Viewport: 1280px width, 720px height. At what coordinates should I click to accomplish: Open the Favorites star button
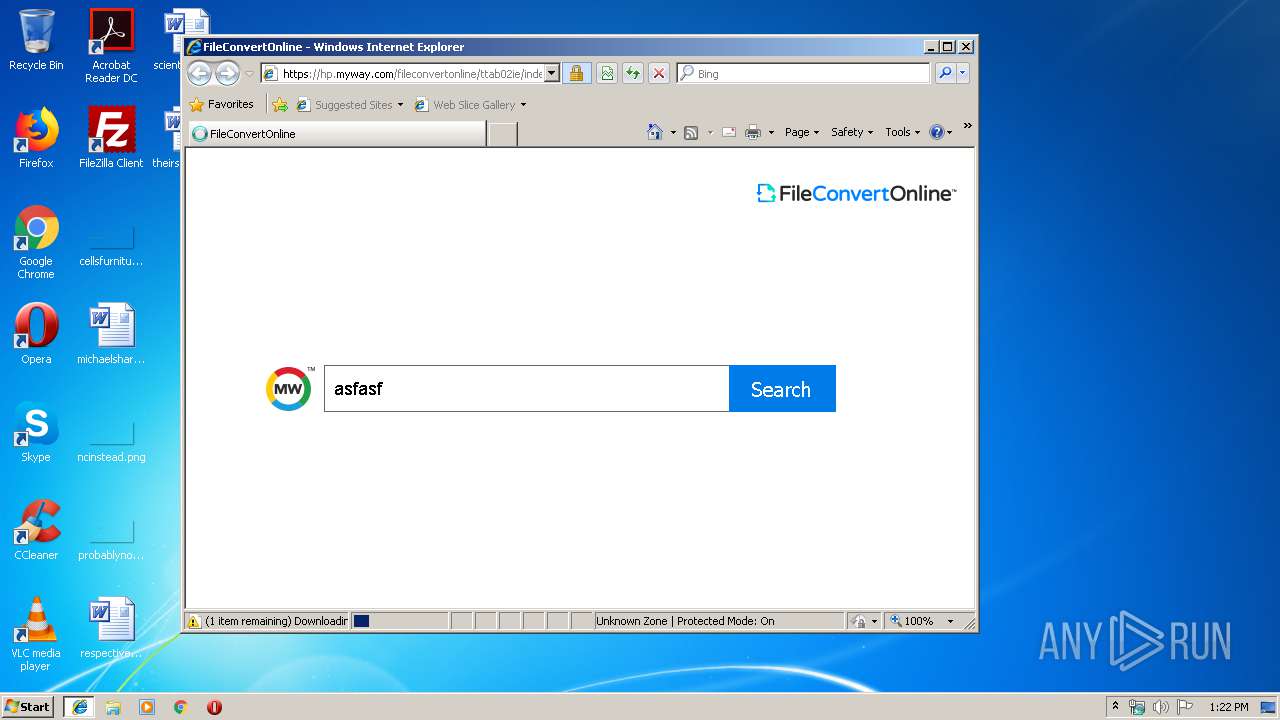[222, 104]
